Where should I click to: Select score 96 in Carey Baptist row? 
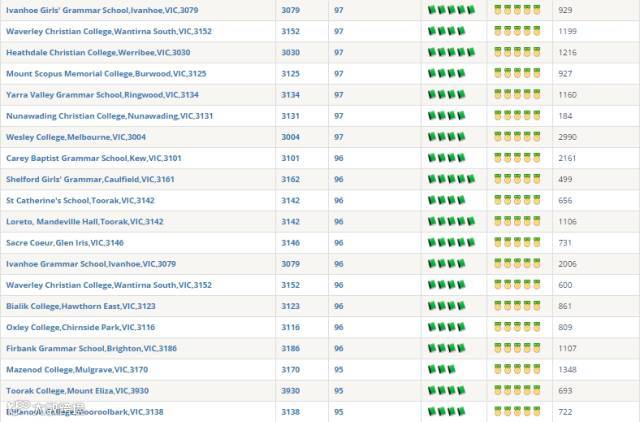(x=339, y=158)
